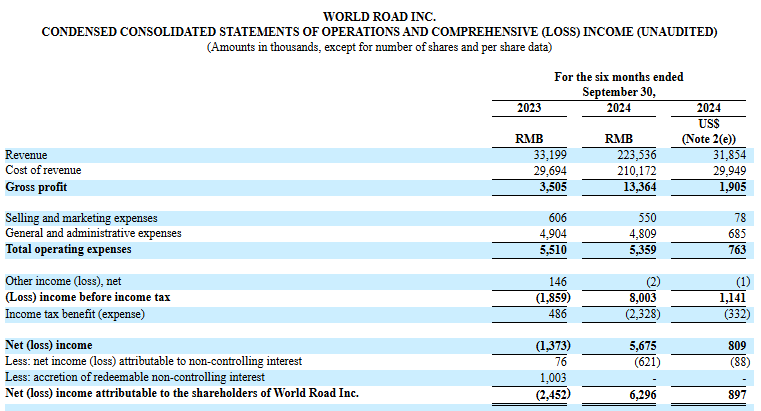
Task: Click the World Road Inc. title heading
Action: (379, 17)
